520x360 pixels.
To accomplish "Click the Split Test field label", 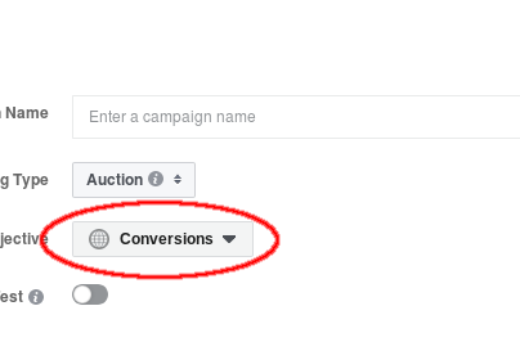I will [12, 297].
